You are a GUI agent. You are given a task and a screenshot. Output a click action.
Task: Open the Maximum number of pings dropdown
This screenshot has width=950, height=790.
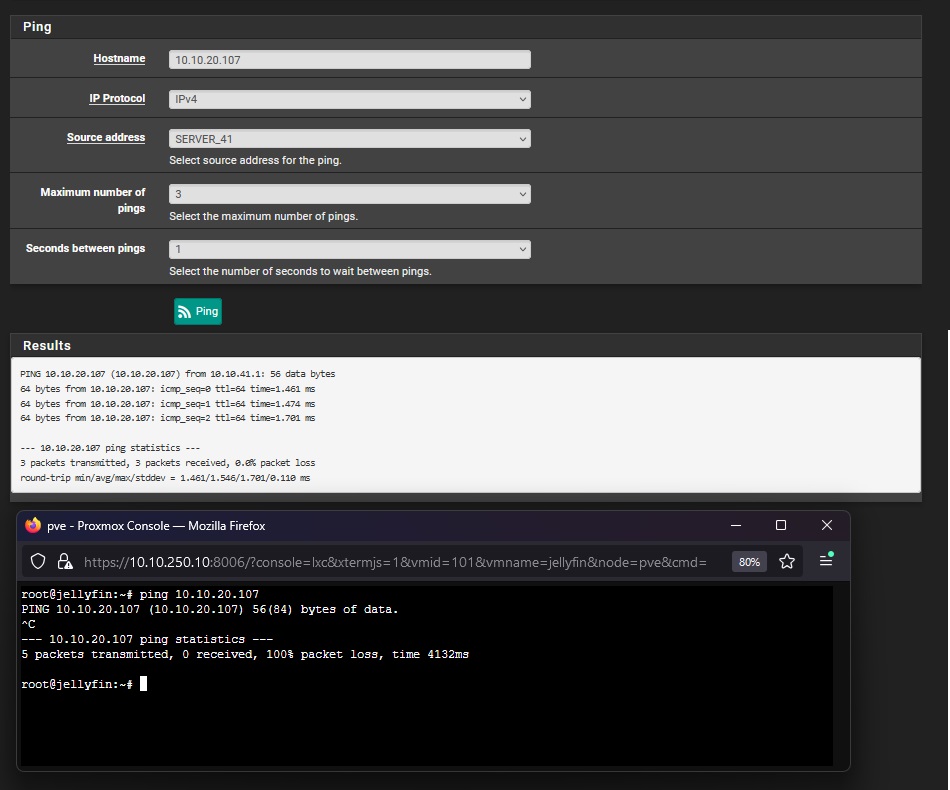[349, 194]
